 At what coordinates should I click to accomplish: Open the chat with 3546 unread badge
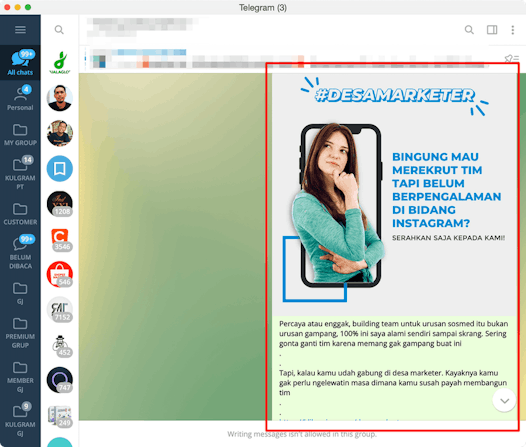pos(59,239)
